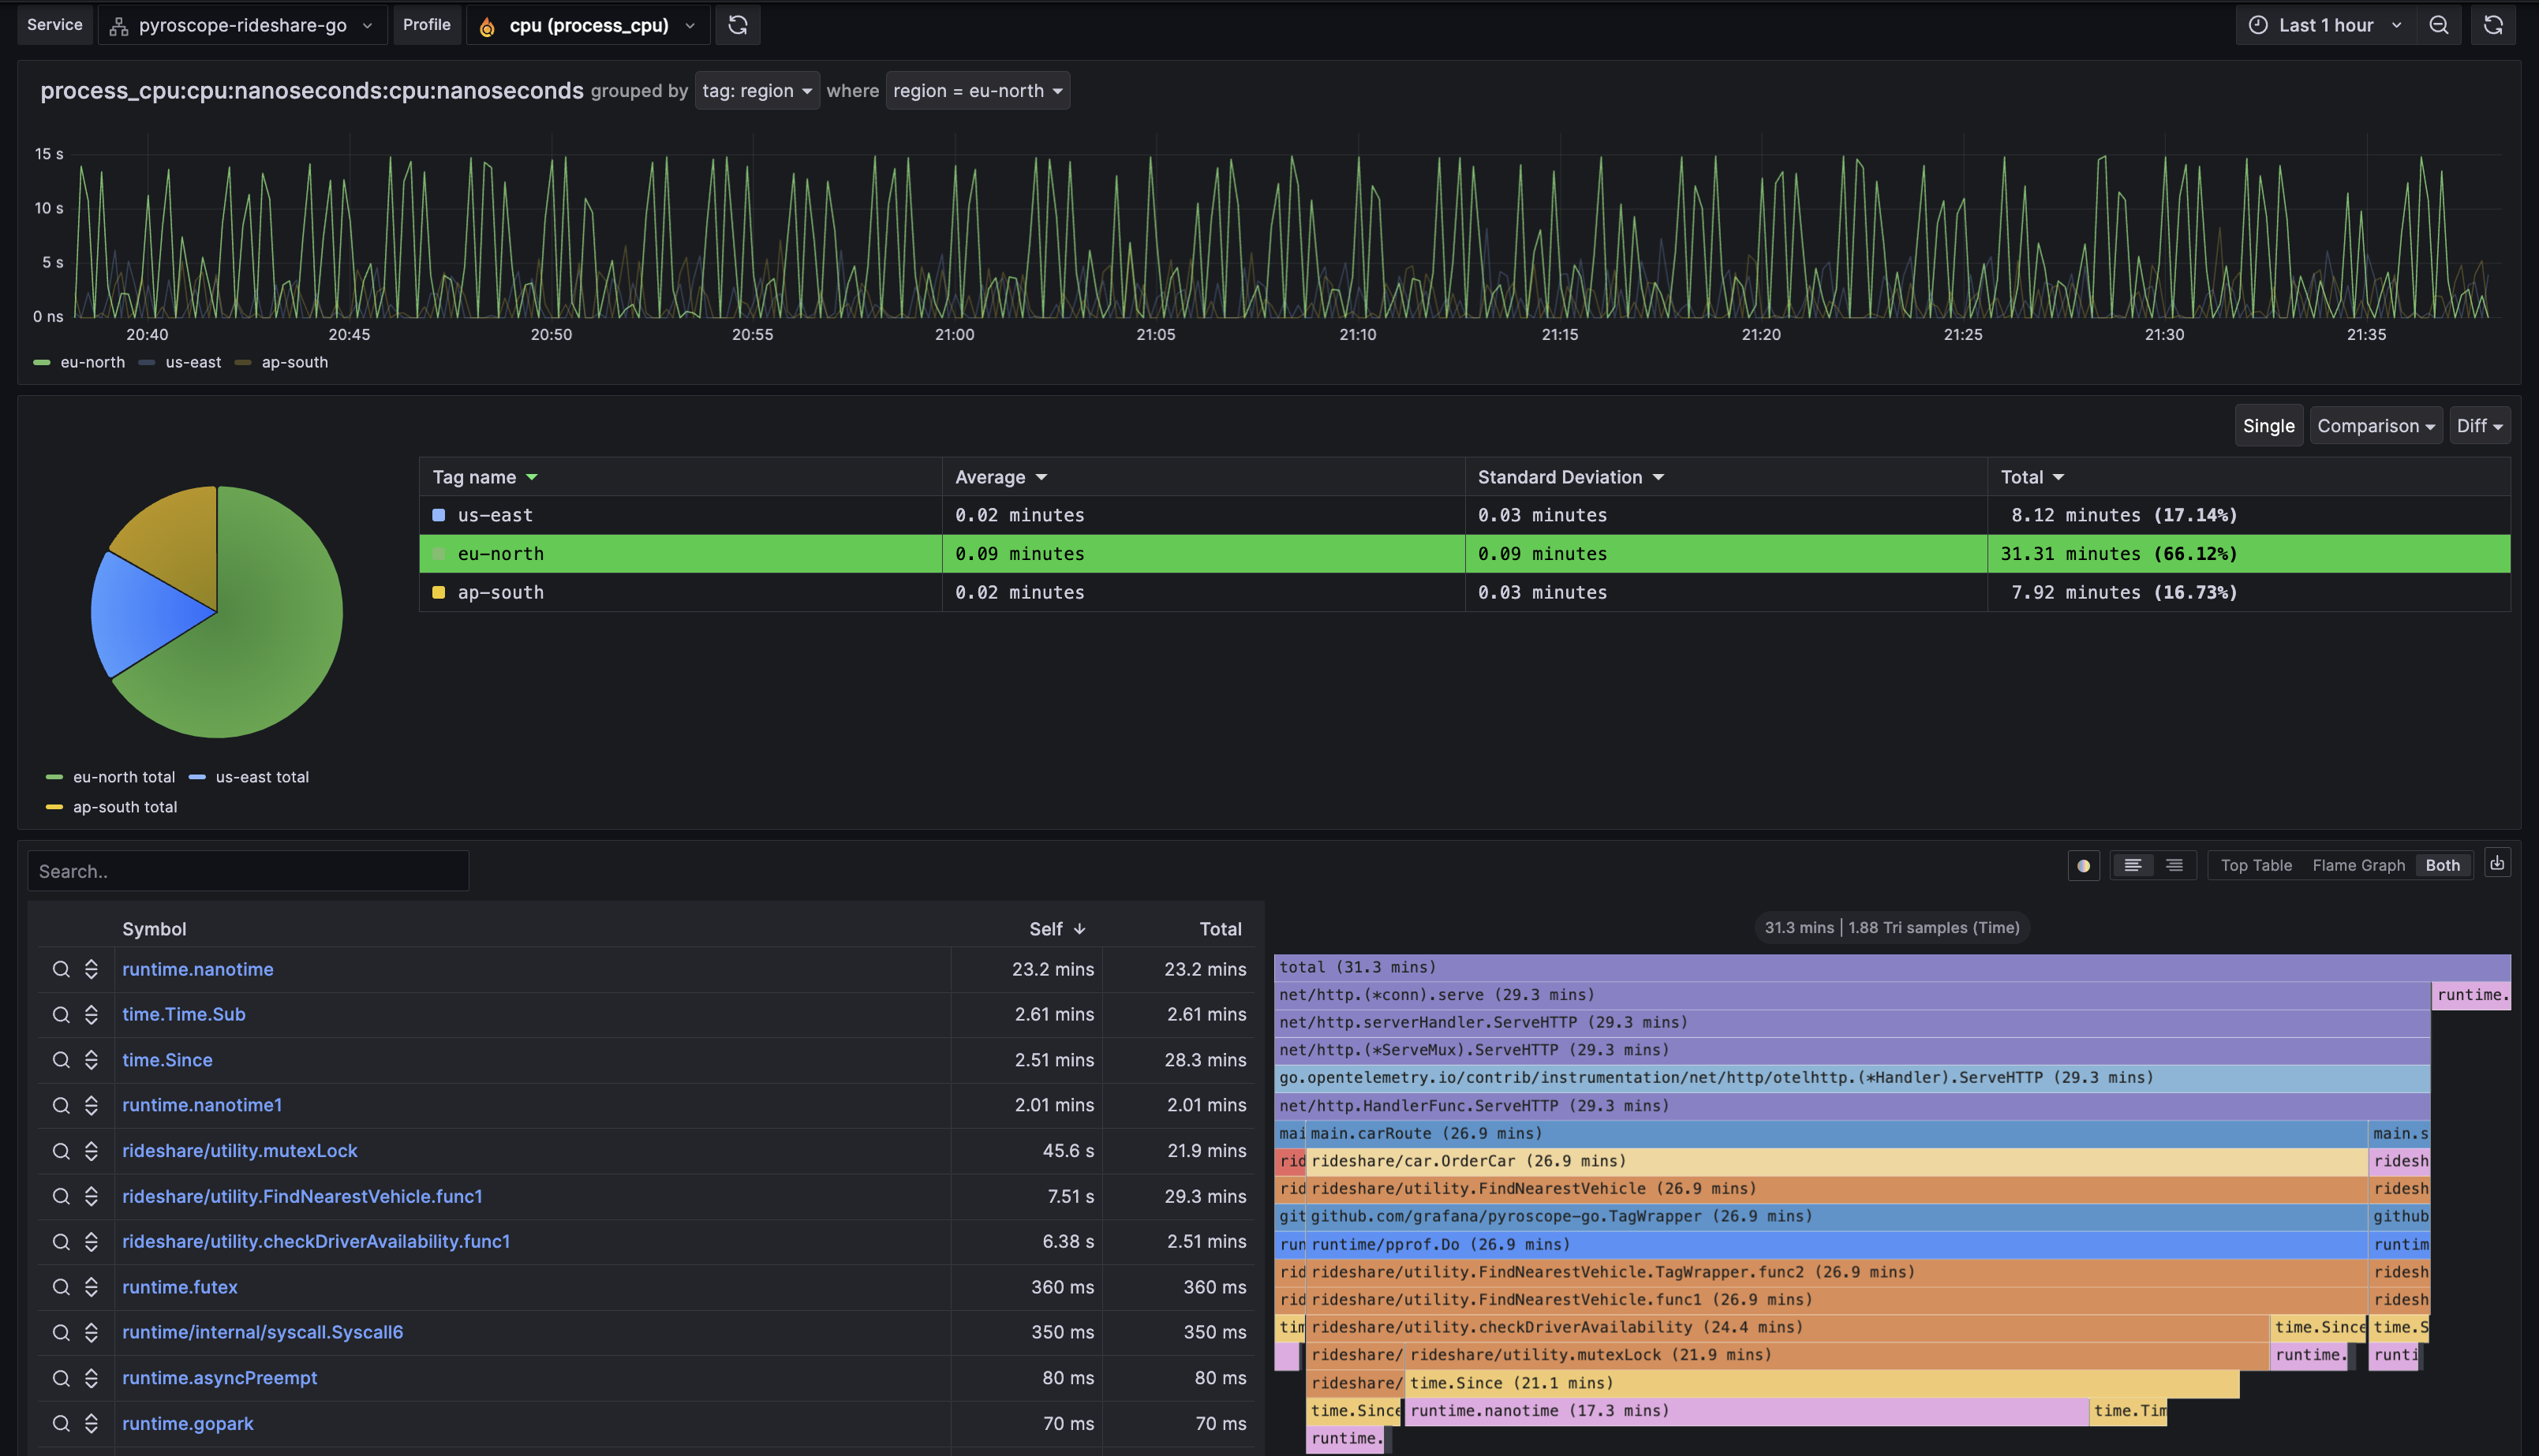This screenshot has width=2539, height=1456.
Task: Click the blue us-east color swatch in table
Action: click(x=438, y=515)
